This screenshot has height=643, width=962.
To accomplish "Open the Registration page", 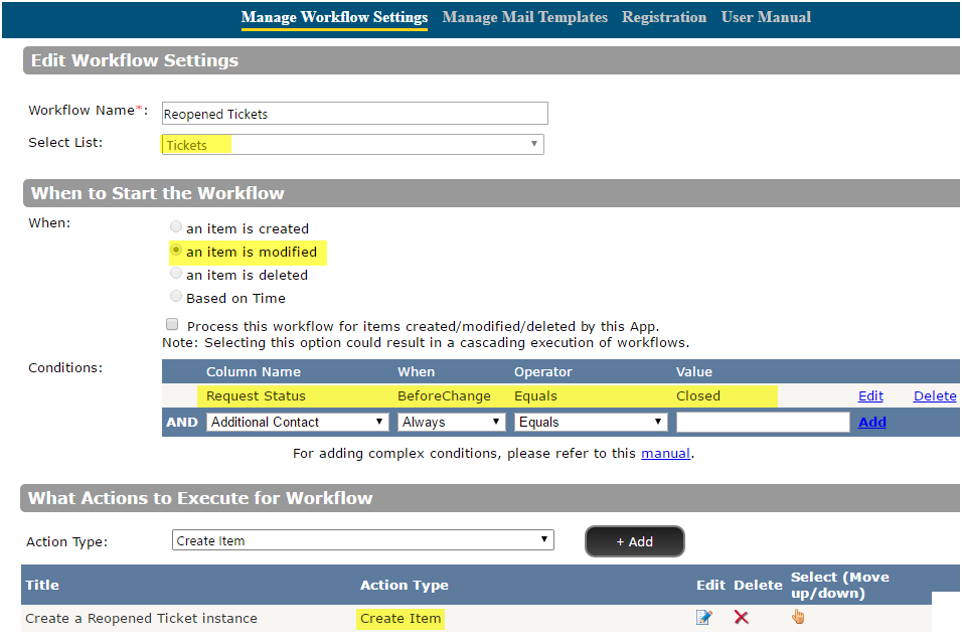I will 664,17.
